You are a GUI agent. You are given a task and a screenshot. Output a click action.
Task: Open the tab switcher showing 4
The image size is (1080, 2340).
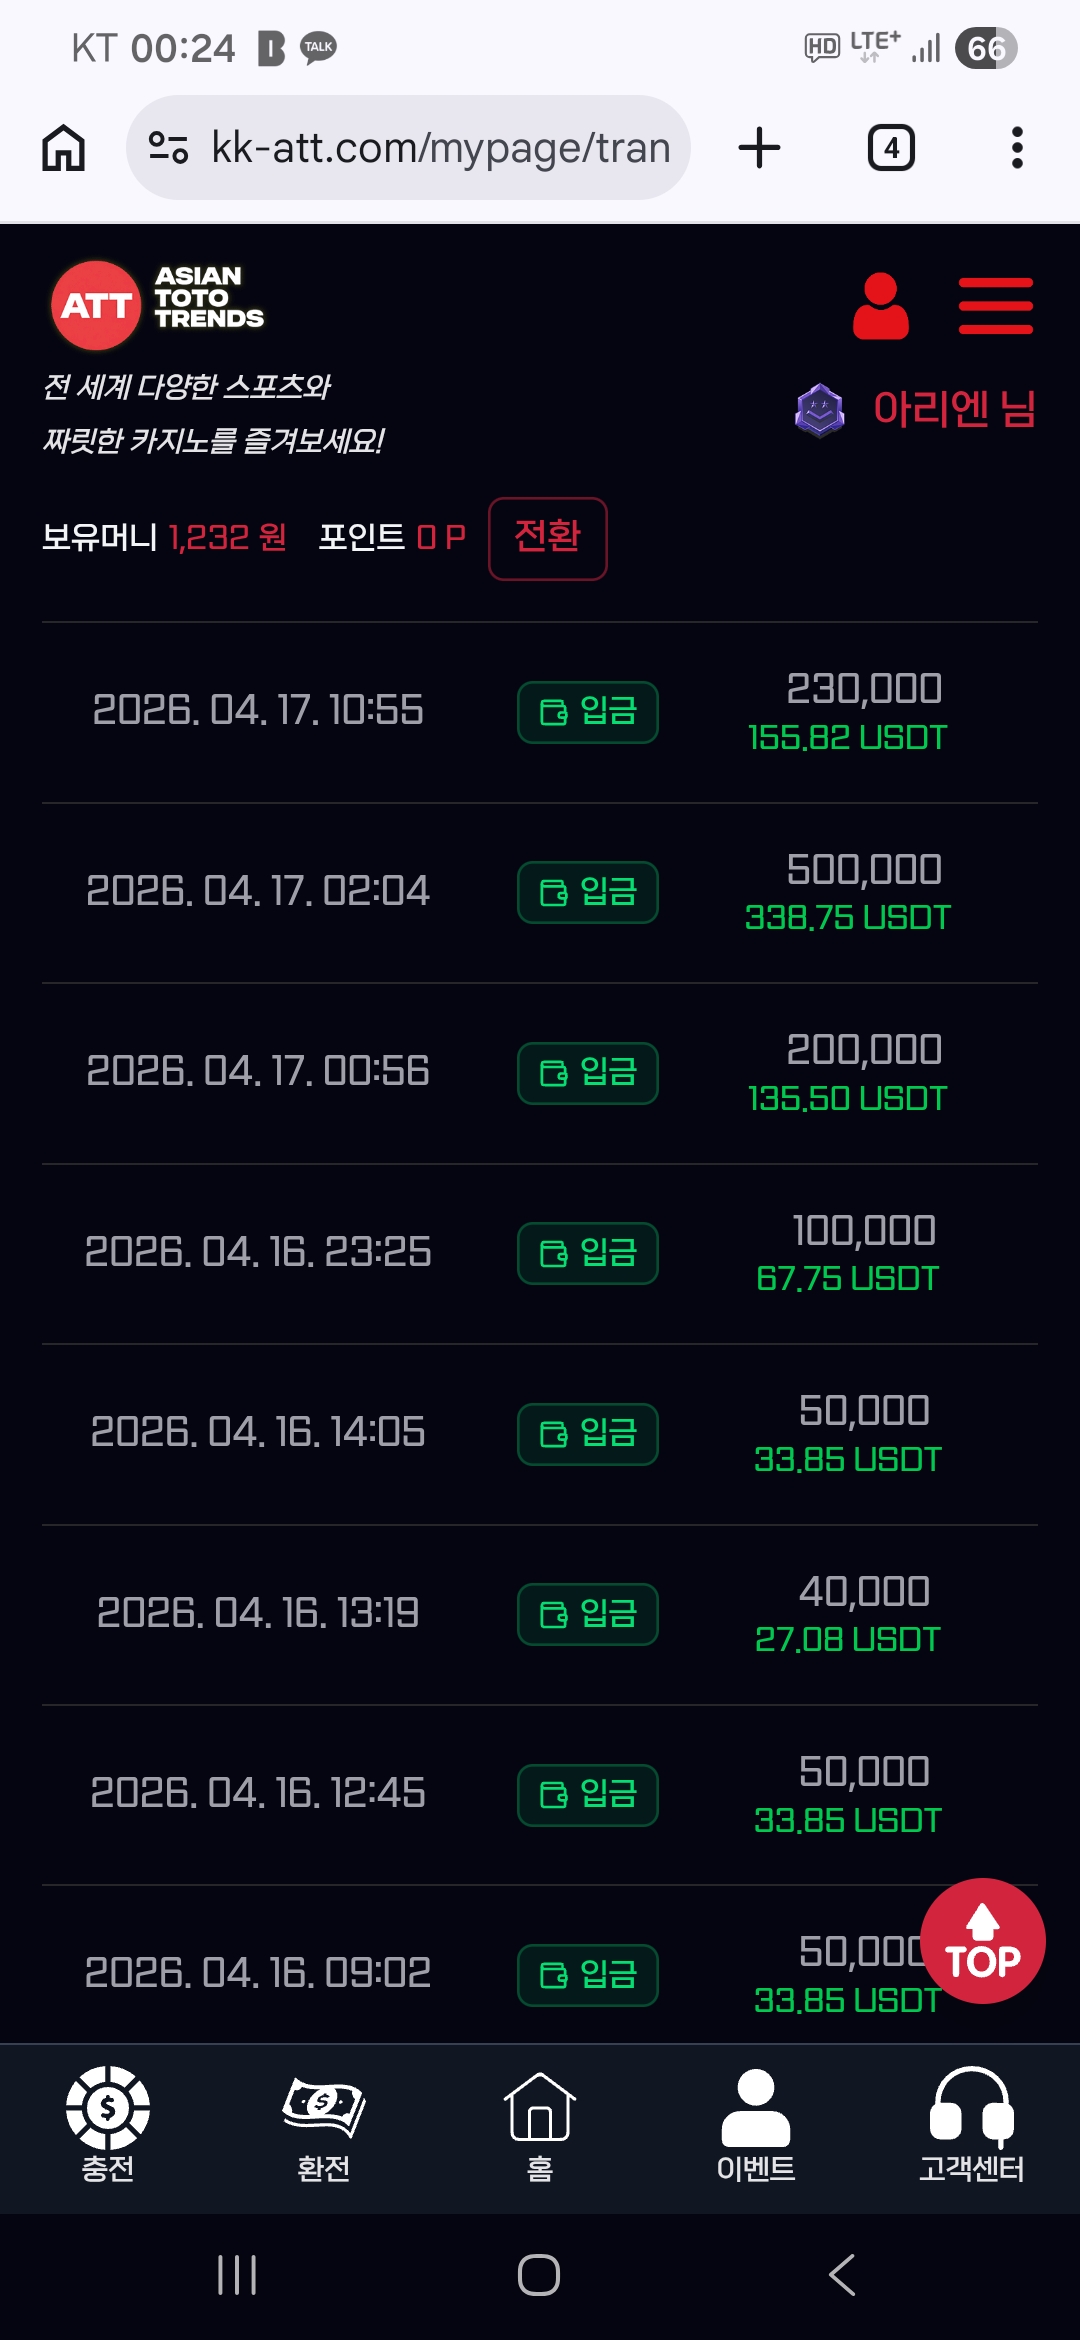(x=891, y=148)
